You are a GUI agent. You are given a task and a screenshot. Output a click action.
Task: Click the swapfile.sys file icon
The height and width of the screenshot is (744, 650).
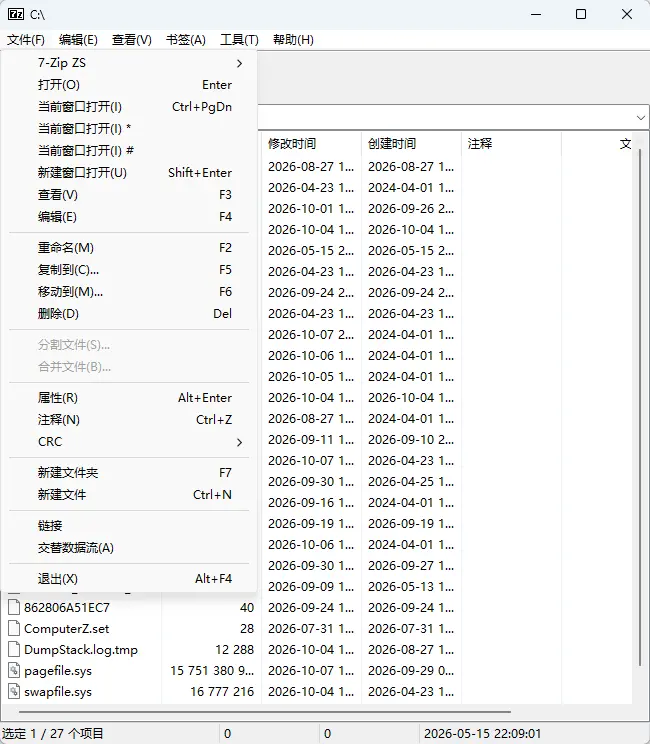click(14, 691)
